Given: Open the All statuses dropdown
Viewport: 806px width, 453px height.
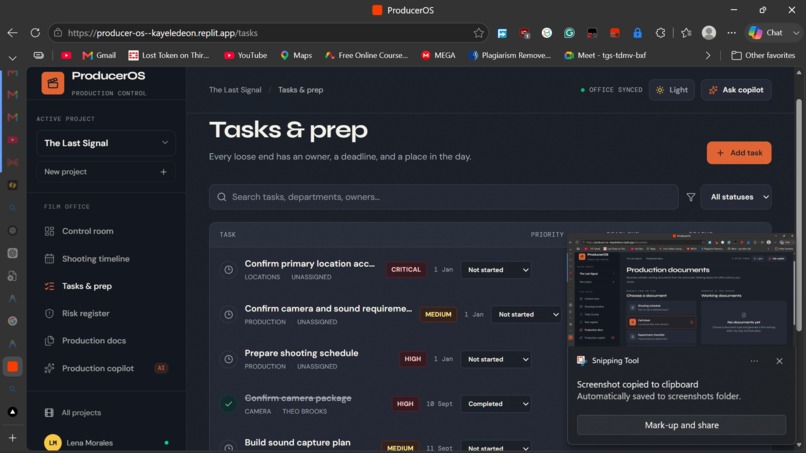Looking at the screenshot, I should 736,197.
